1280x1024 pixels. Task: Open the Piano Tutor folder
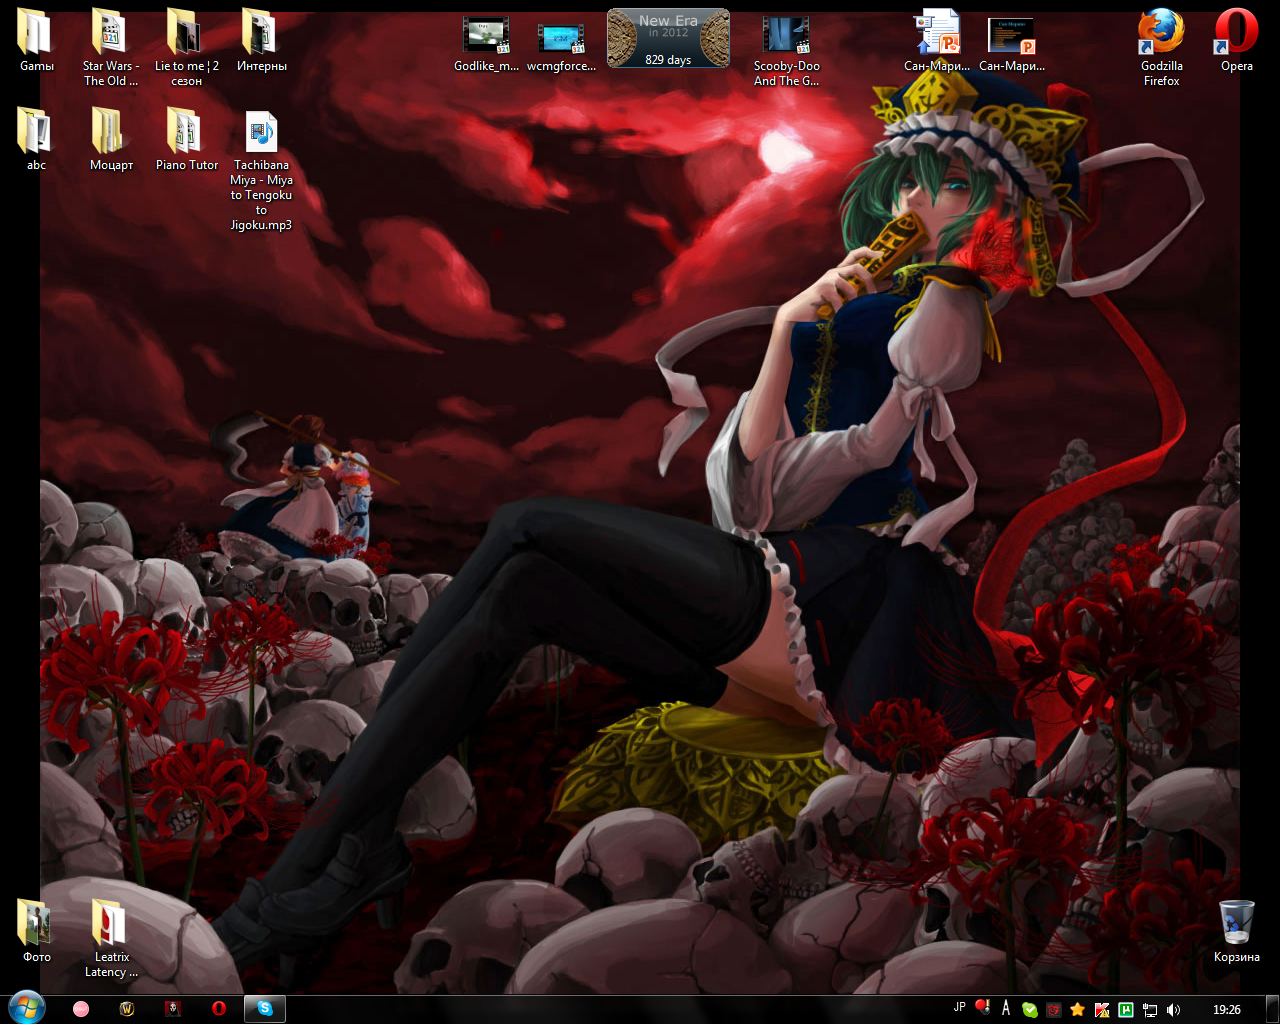[x=186, y=133]
